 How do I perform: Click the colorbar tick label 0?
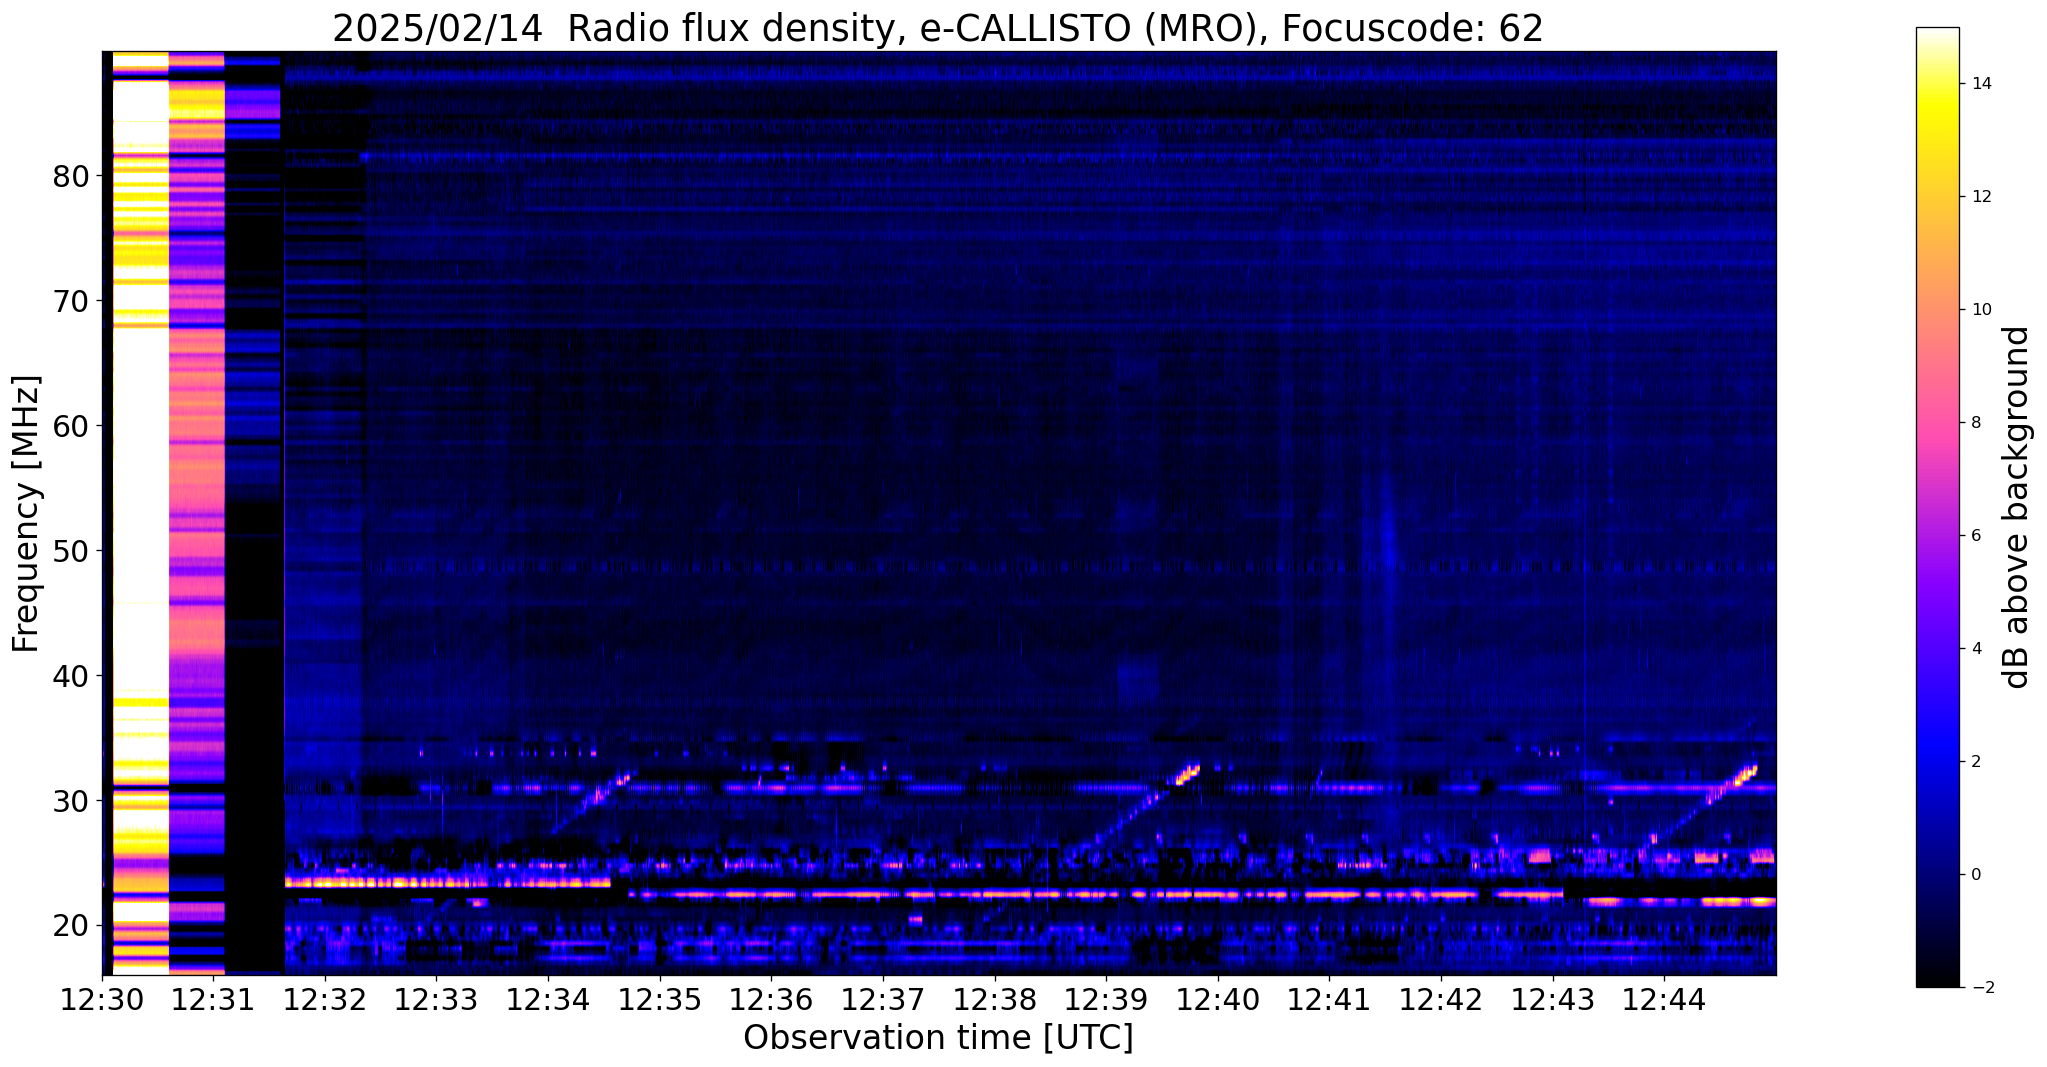[x=1975, y=875]
